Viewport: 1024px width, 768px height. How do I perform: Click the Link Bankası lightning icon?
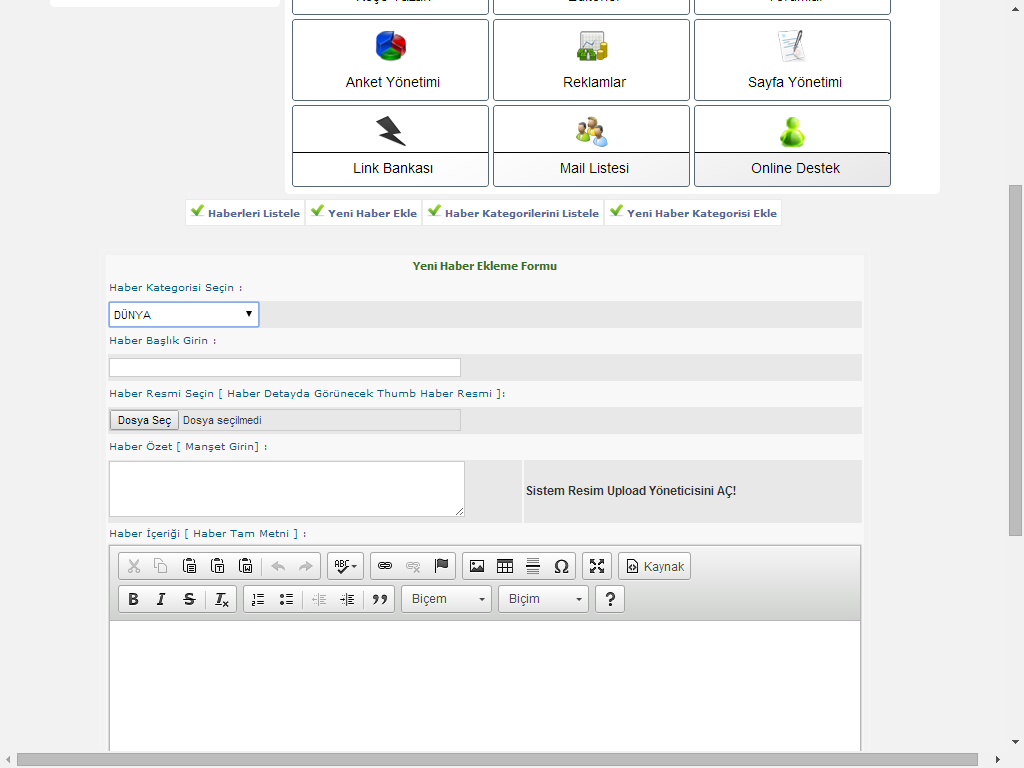point(391,131)
